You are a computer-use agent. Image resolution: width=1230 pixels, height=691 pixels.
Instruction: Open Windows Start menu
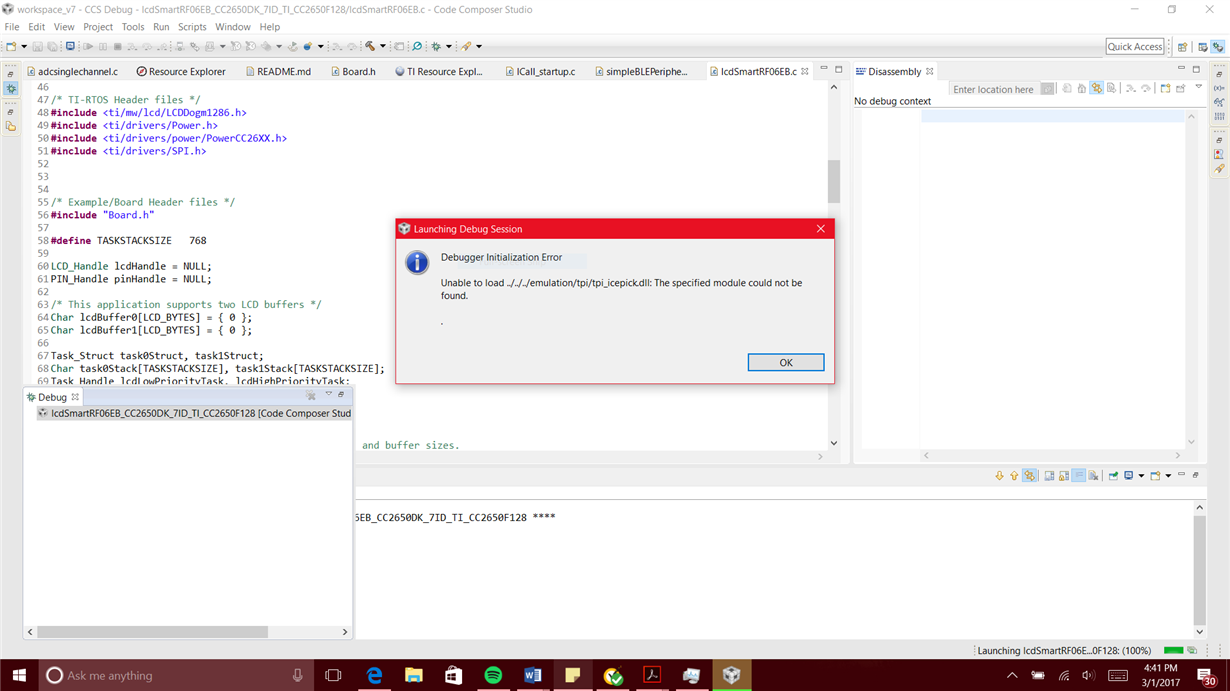[19, 675]
